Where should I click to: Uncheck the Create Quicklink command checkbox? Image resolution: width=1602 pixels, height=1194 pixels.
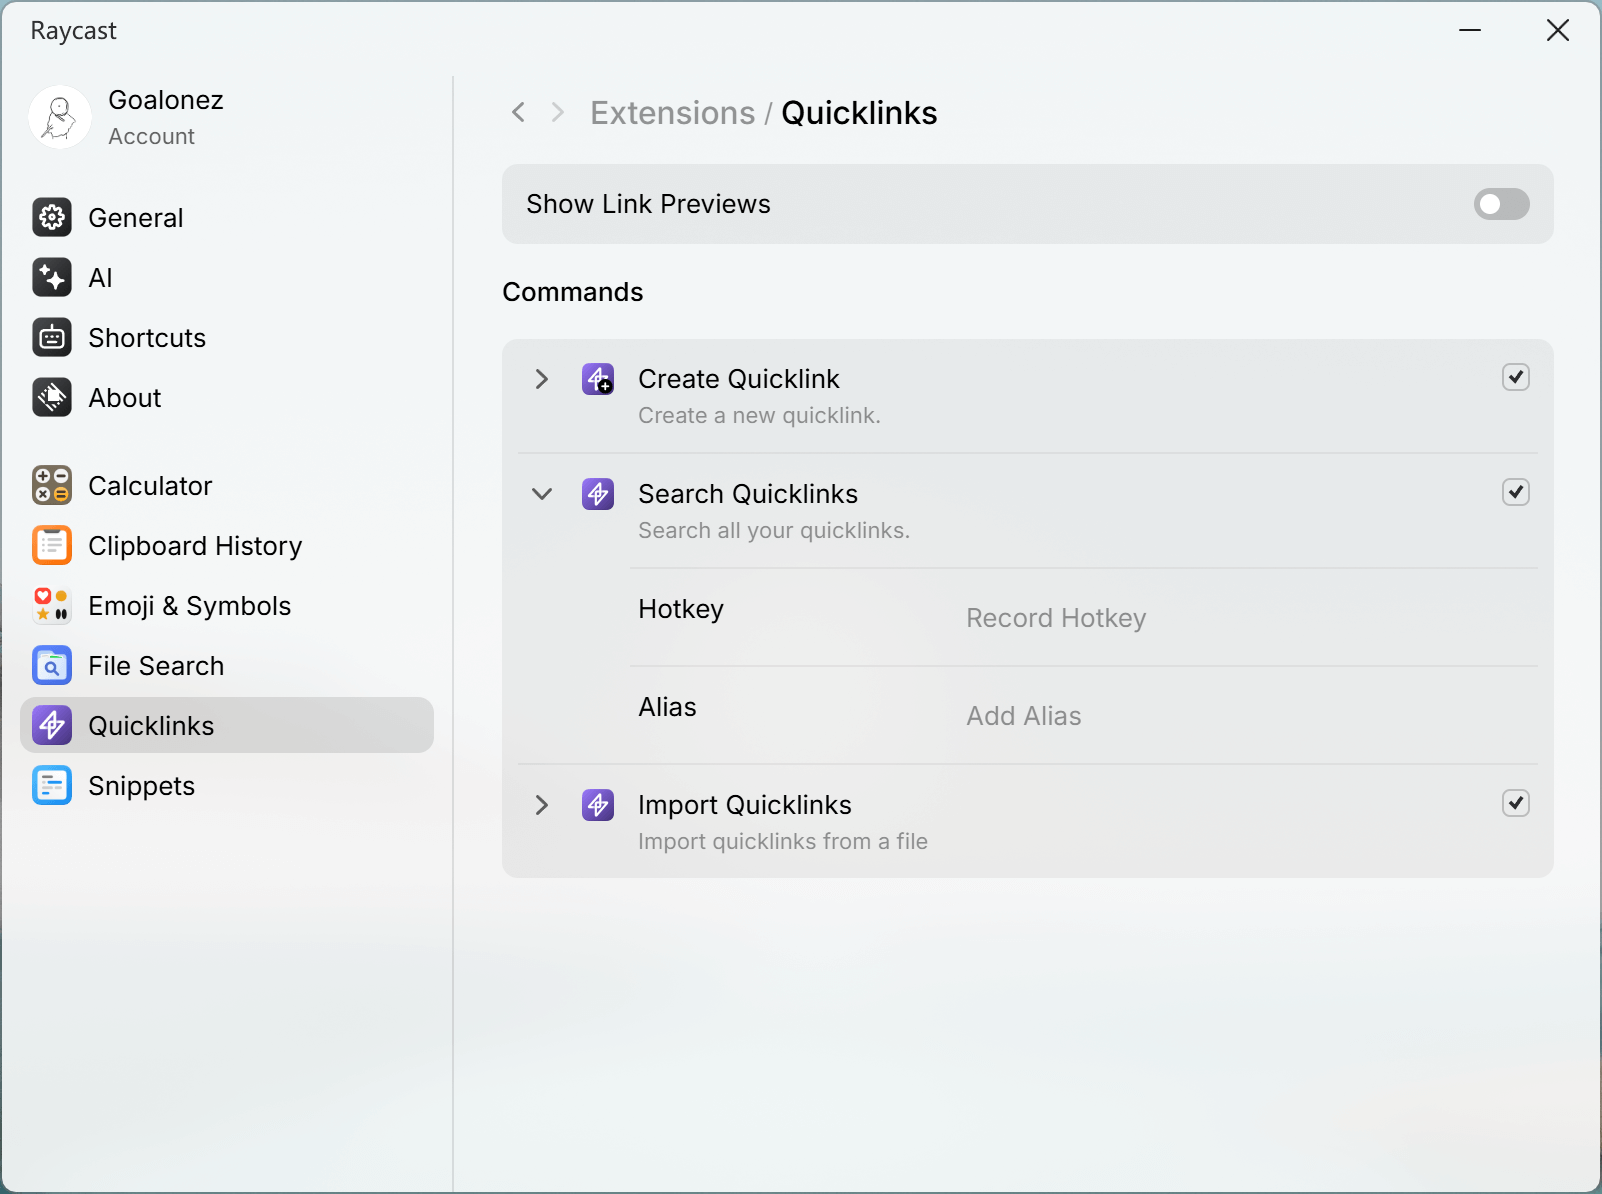point(1516,377)
